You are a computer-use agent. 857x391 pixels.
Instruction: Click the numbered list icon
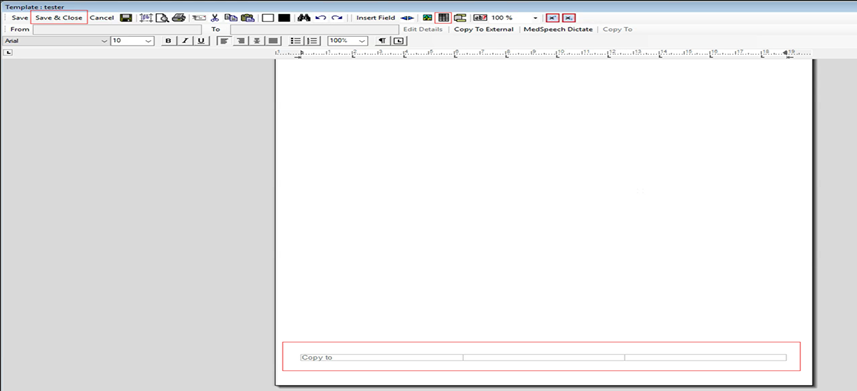[x=312, y=41]
